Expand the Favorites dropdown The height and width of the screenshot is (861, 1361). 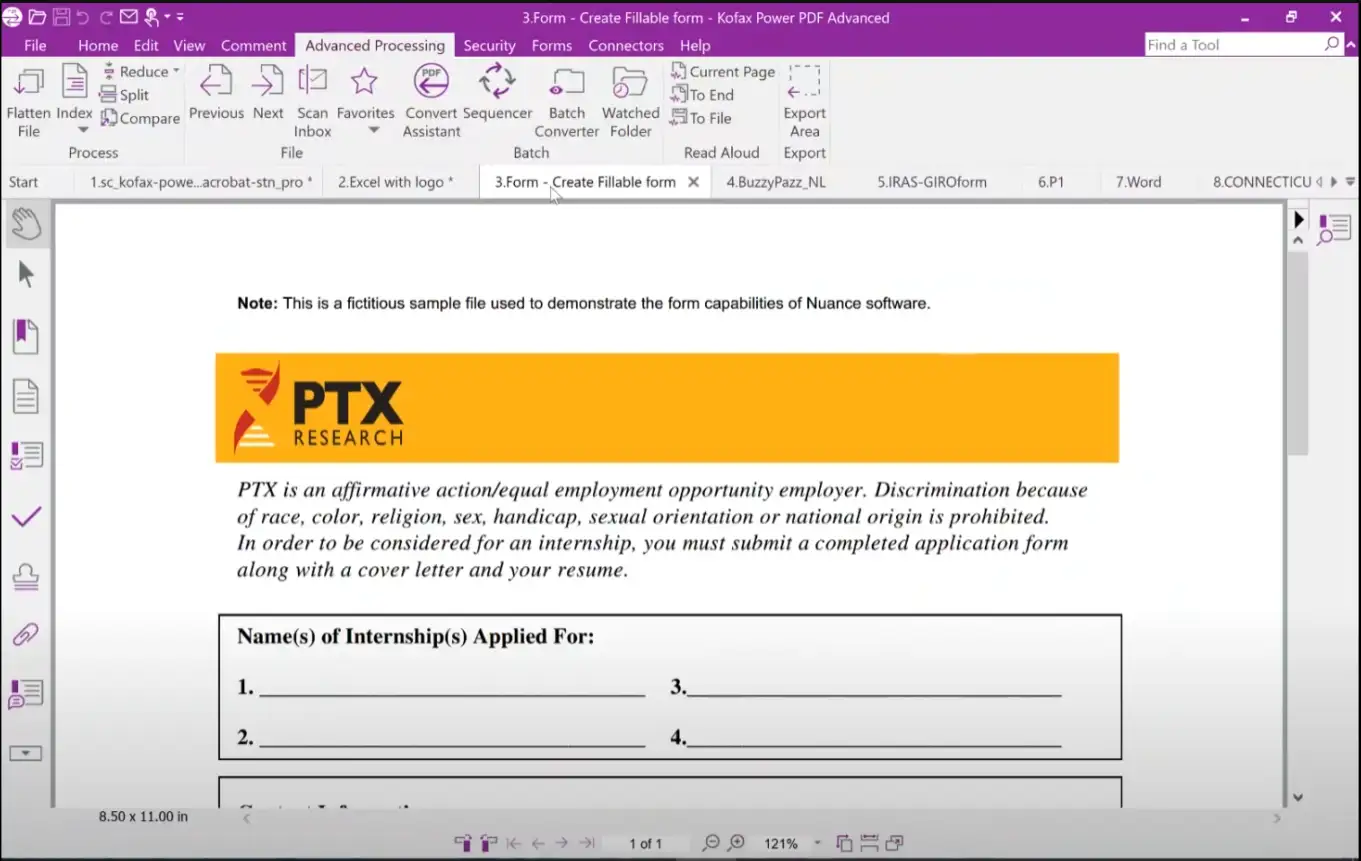click(374, 131)
